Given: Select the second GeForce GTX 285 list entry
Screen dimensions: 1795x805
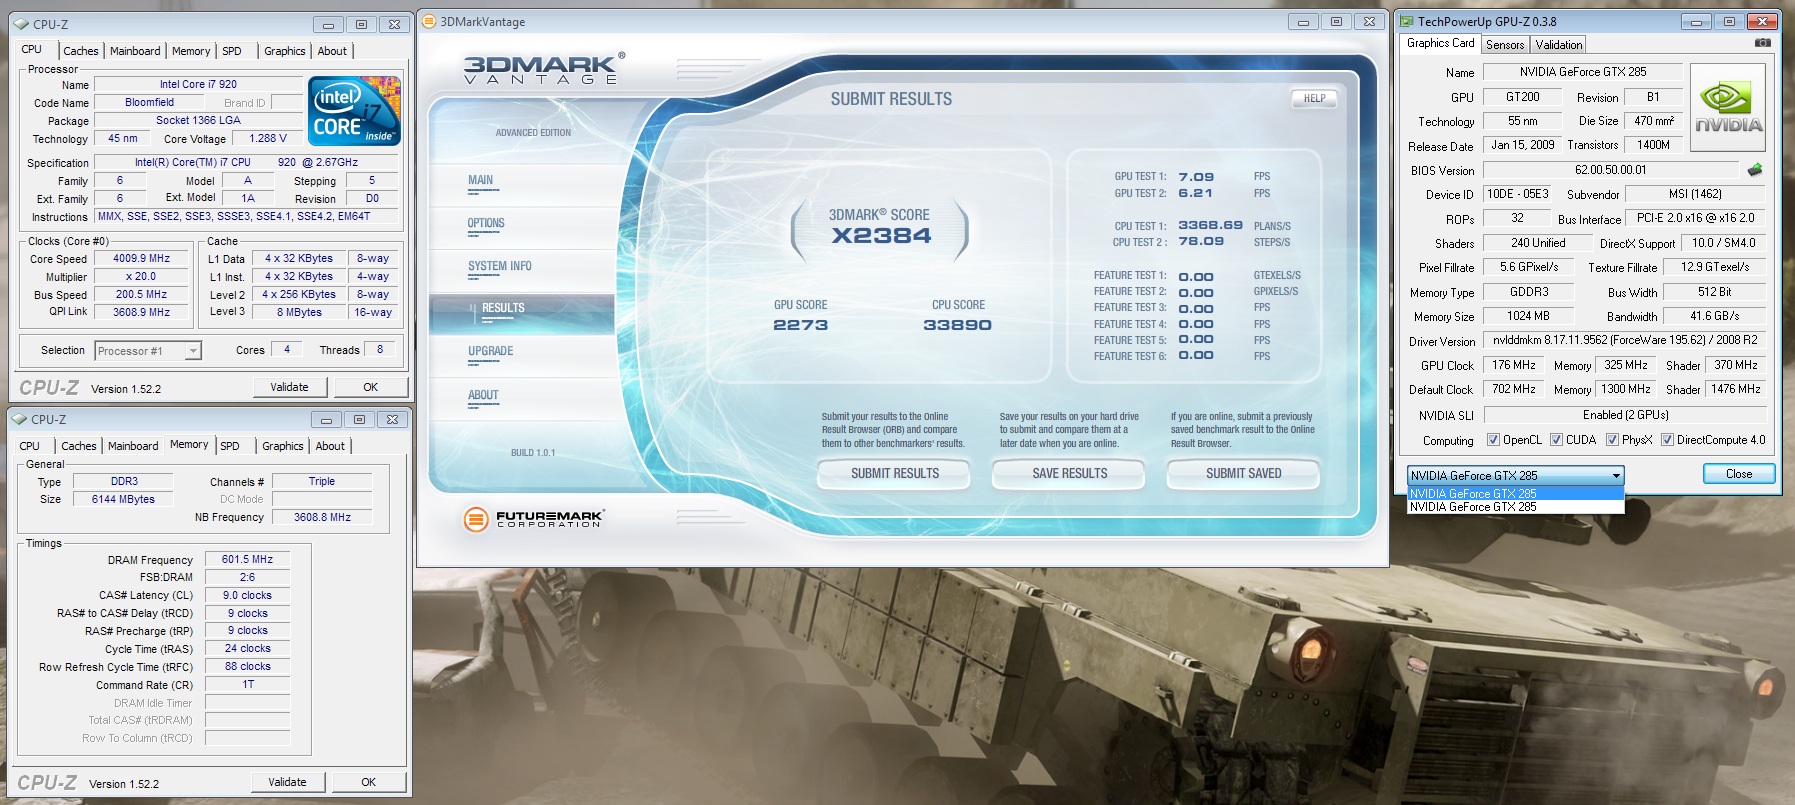Looking at the screenshot, I should (1515, 507).
